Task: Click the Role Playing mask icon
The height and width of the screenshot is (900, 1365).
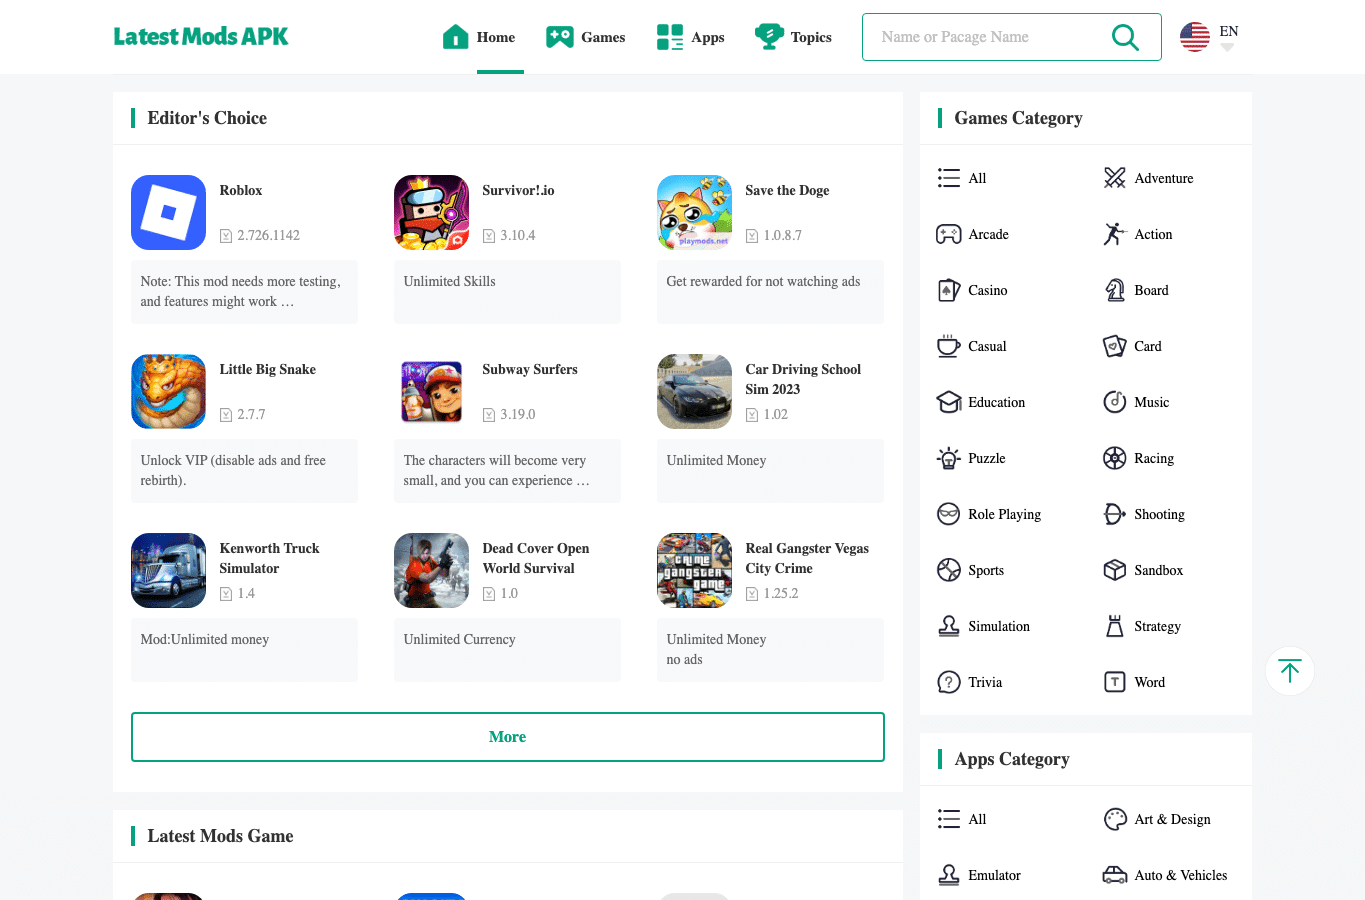Action: (x=948, y=514)
